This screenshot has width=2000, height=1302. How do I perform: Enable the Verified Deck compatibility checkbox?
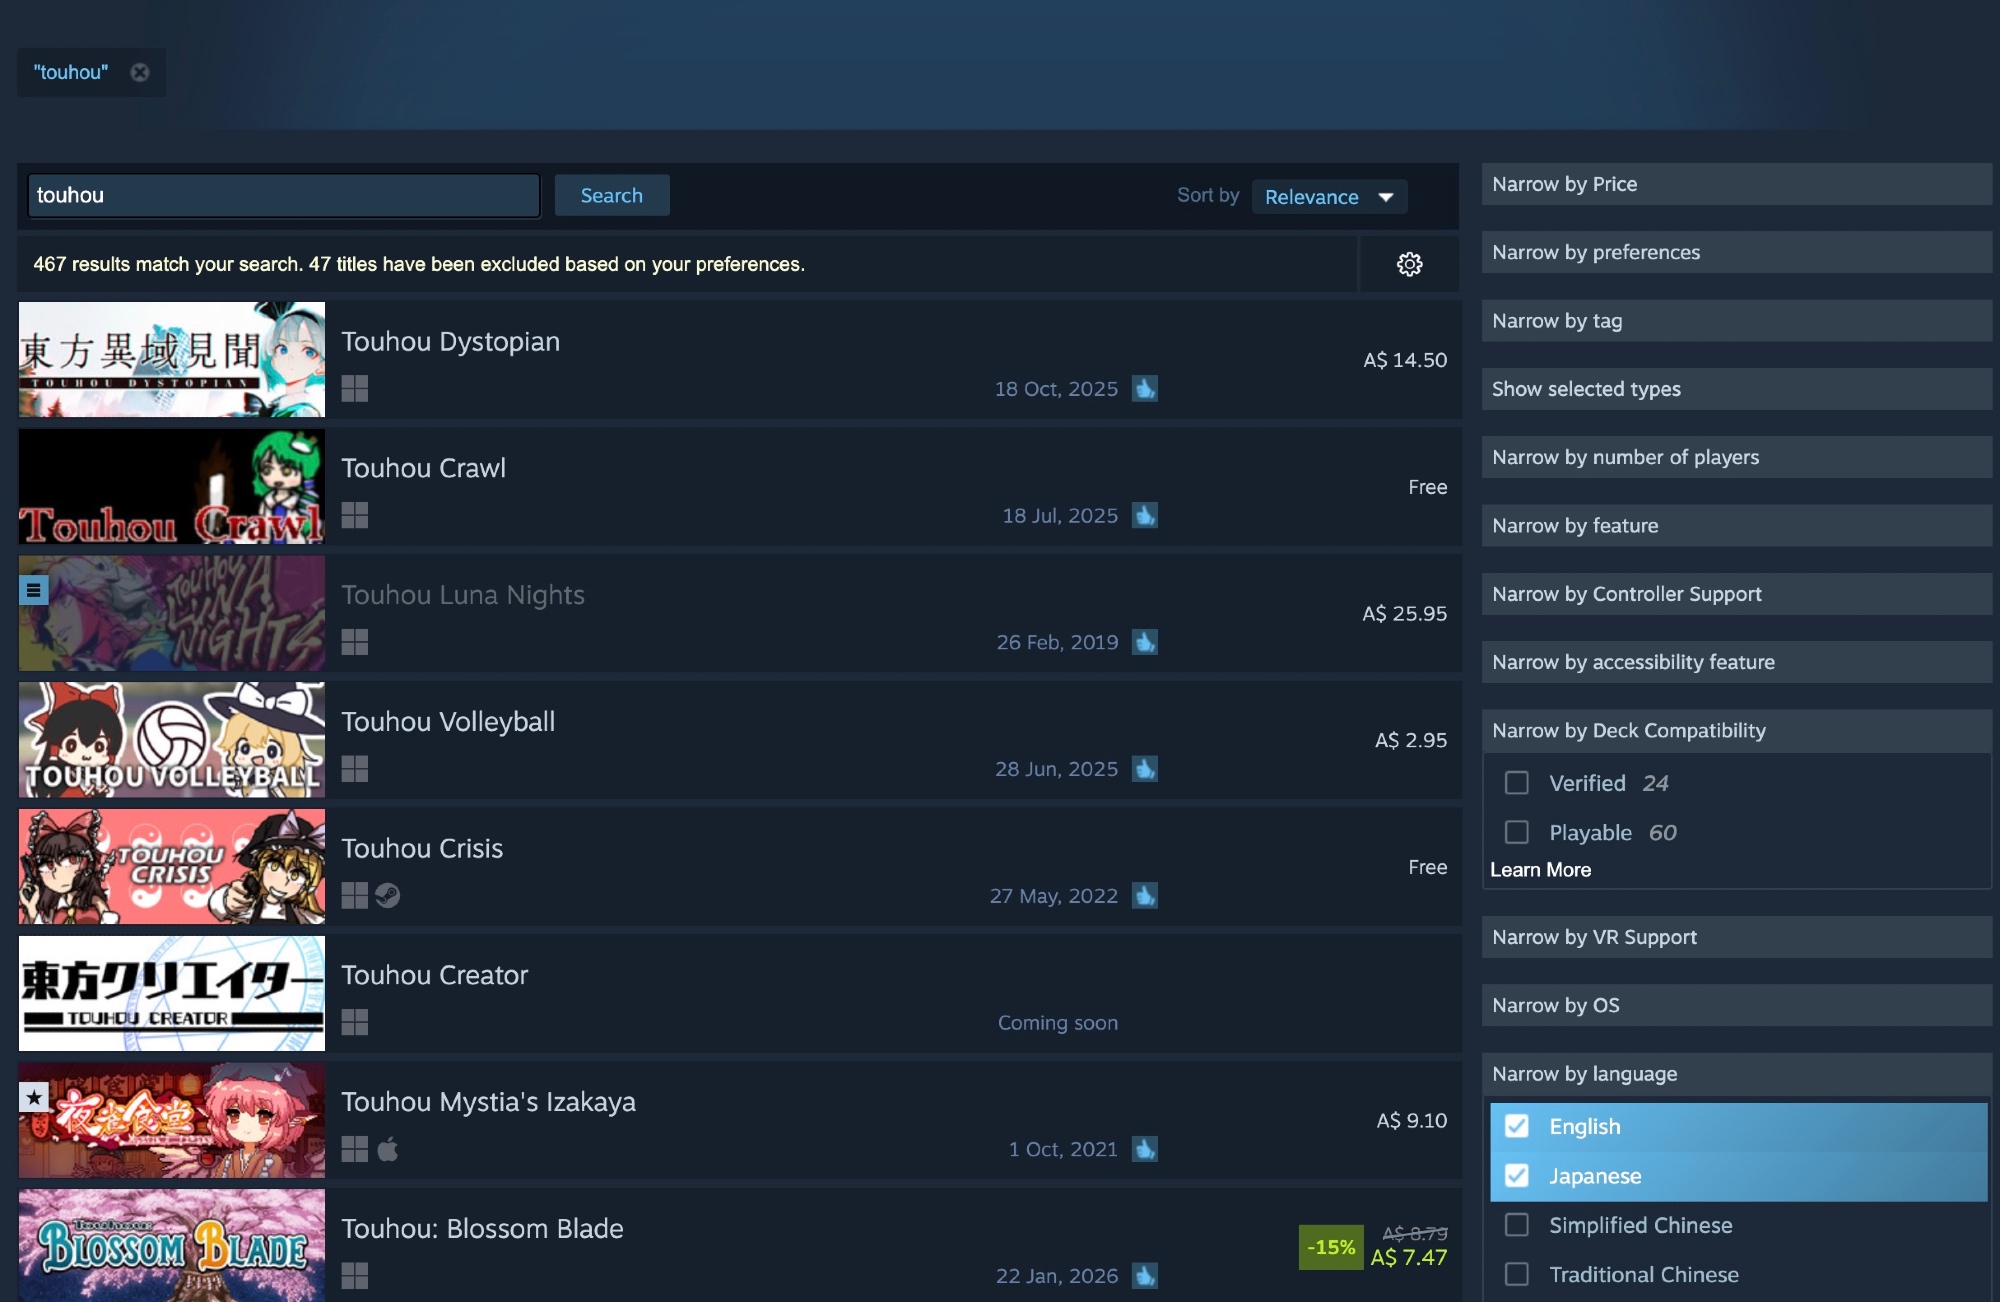1517,783
